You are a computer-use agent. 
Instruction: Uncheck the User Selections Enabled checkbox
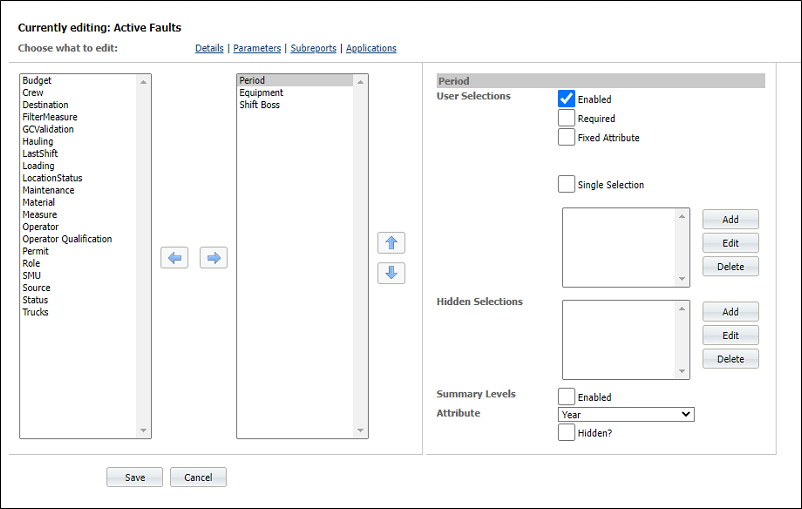tap(566, 99)
